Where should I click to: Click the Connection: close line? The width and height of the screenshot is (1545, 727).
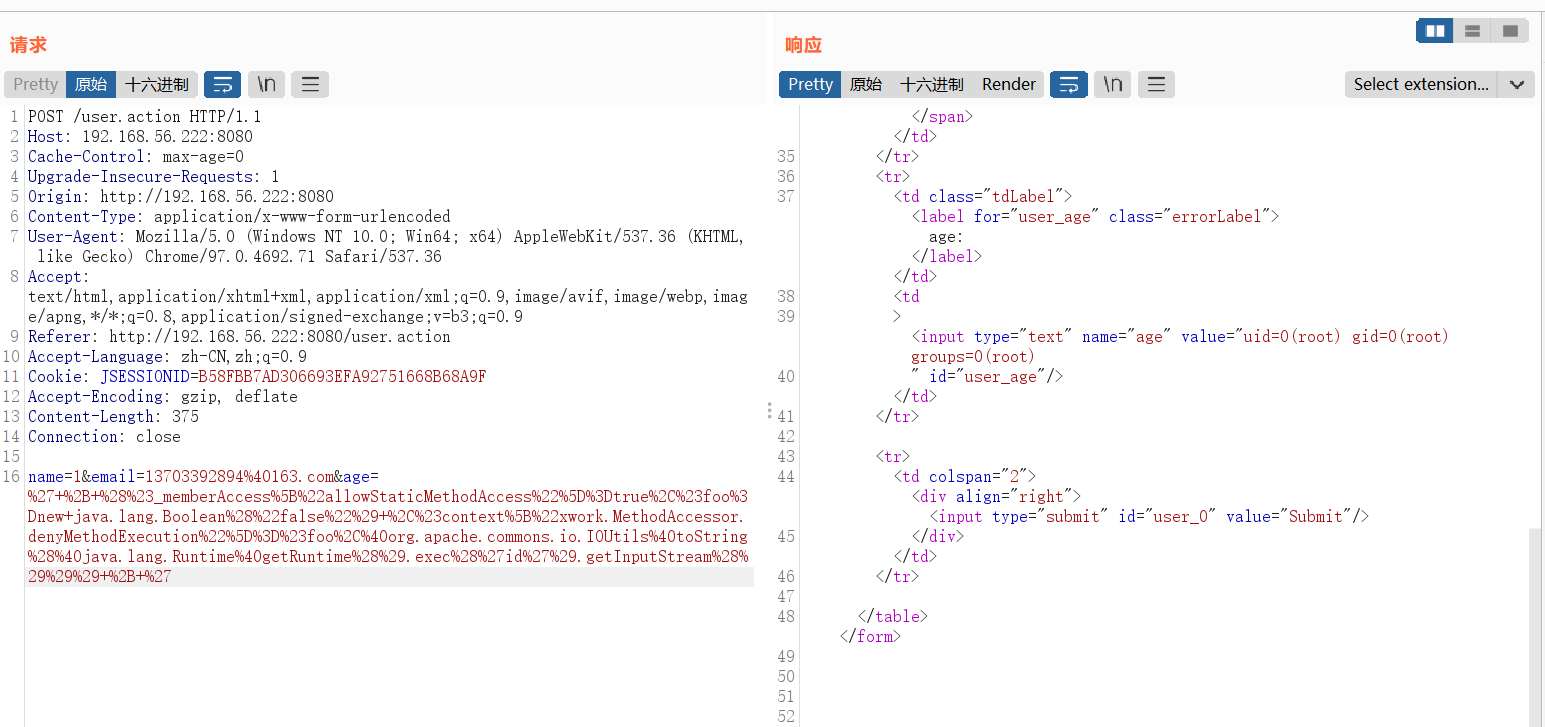click(x=104, y=437)
